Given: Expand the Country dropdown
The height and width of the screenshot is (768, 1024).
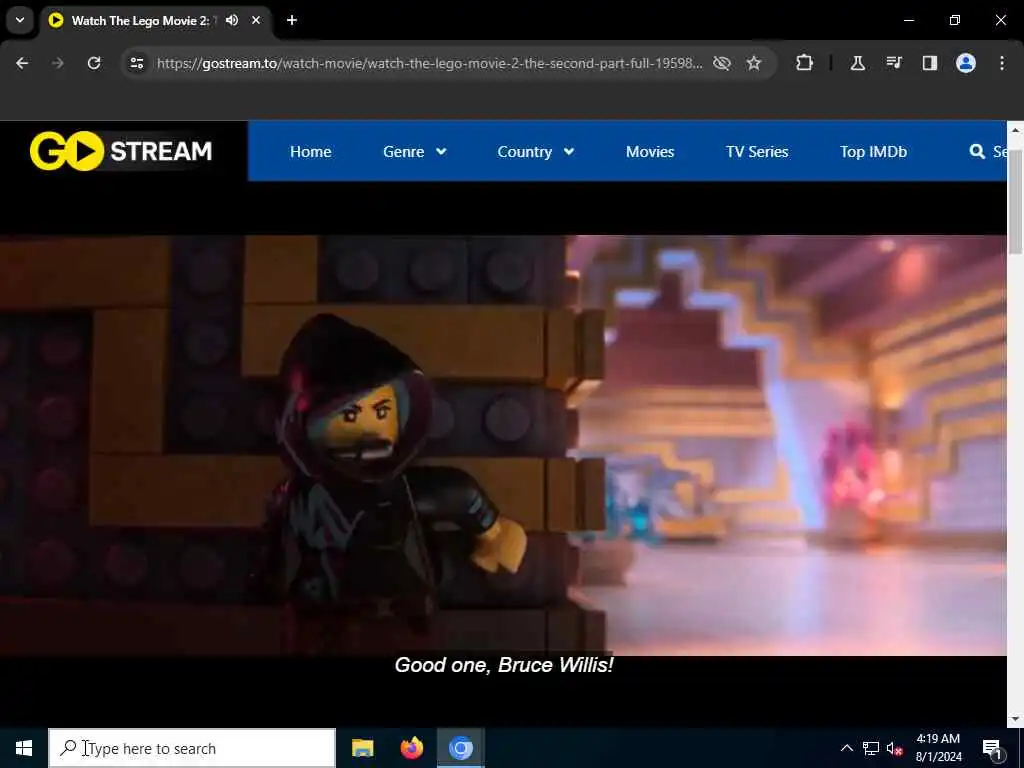Looking at the screenshot, I should pyautogui.click(x=536, y=152).
